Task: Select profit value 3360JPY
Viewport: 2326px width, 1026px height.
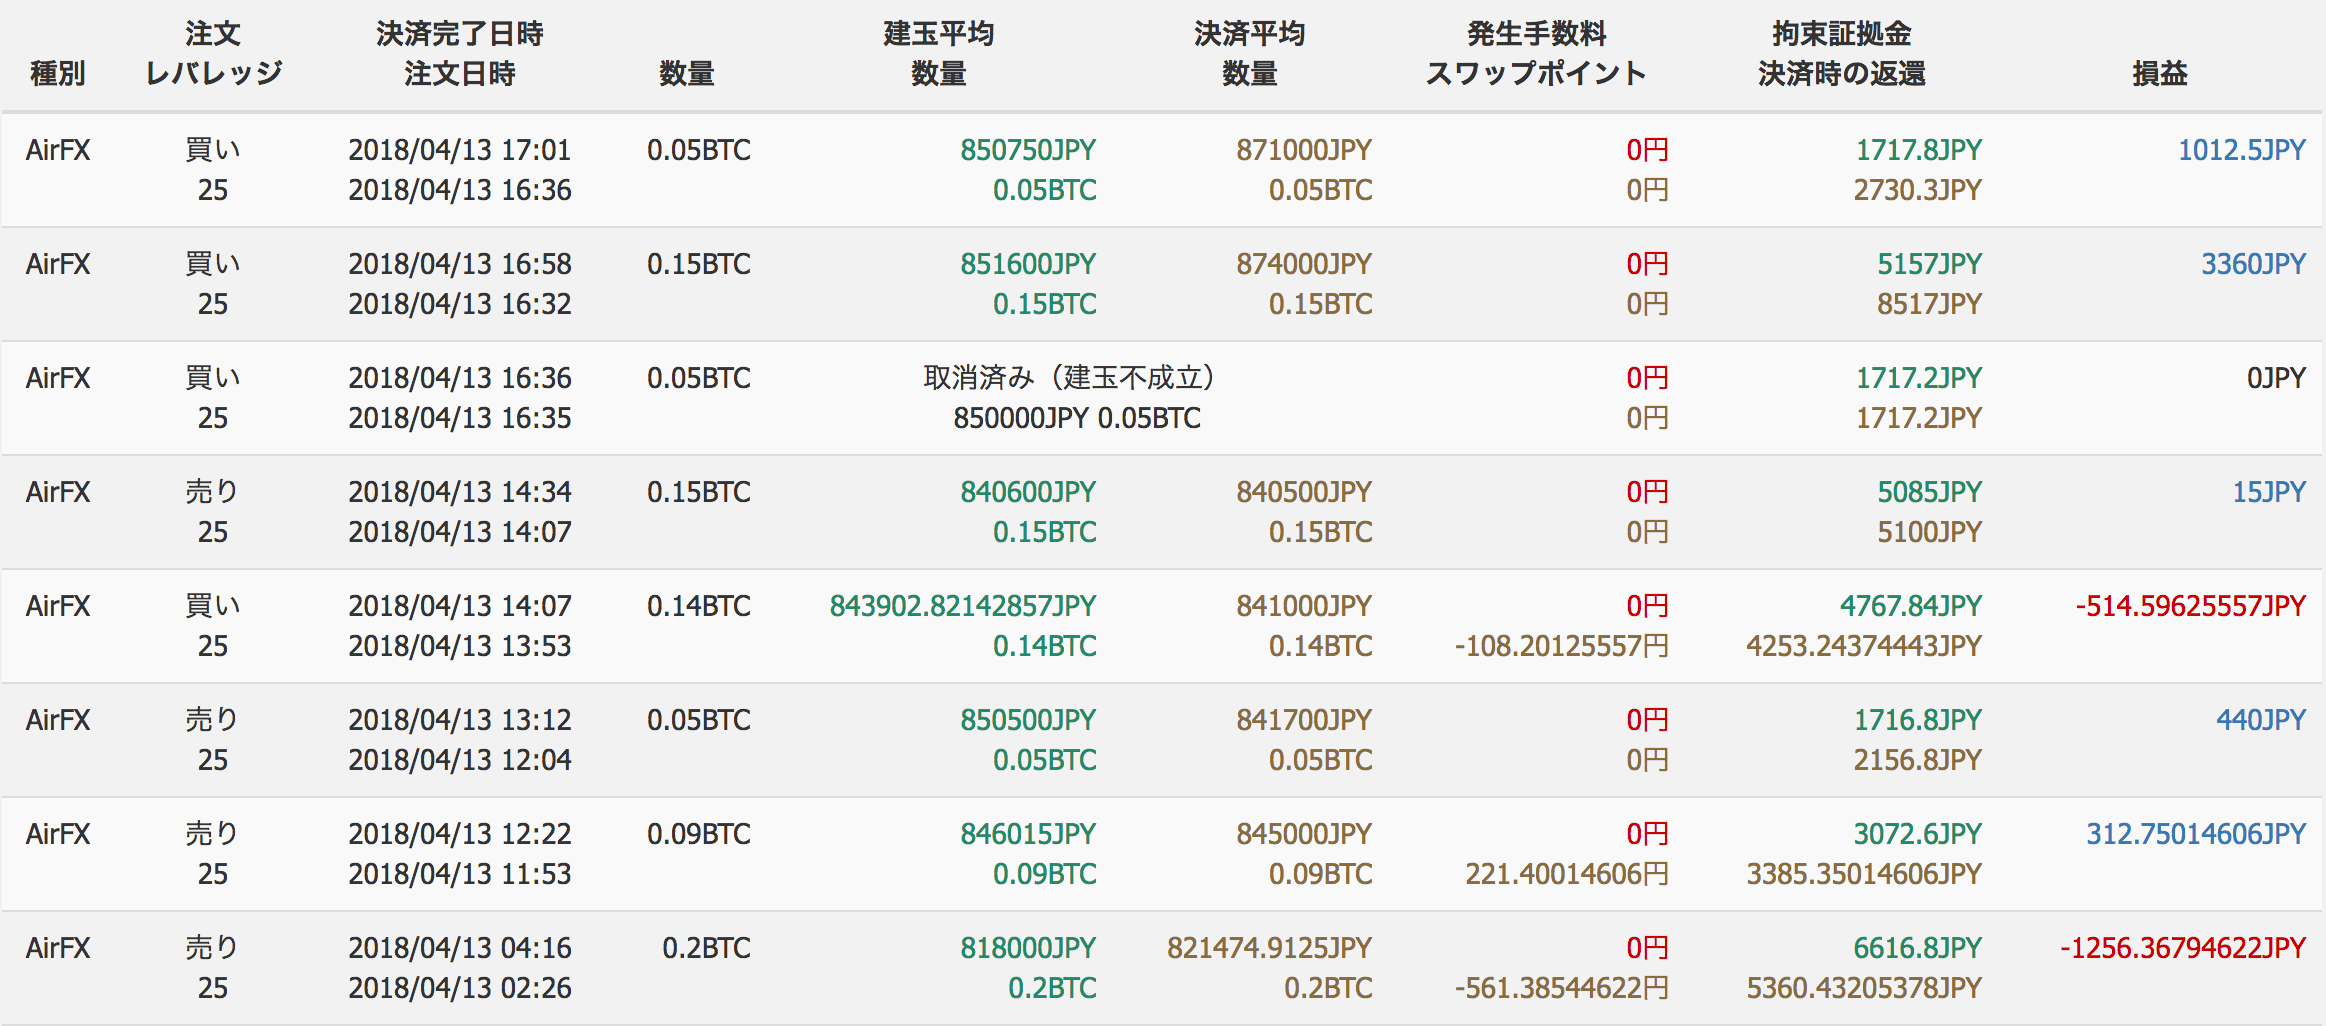Action: pos(2253,264)
